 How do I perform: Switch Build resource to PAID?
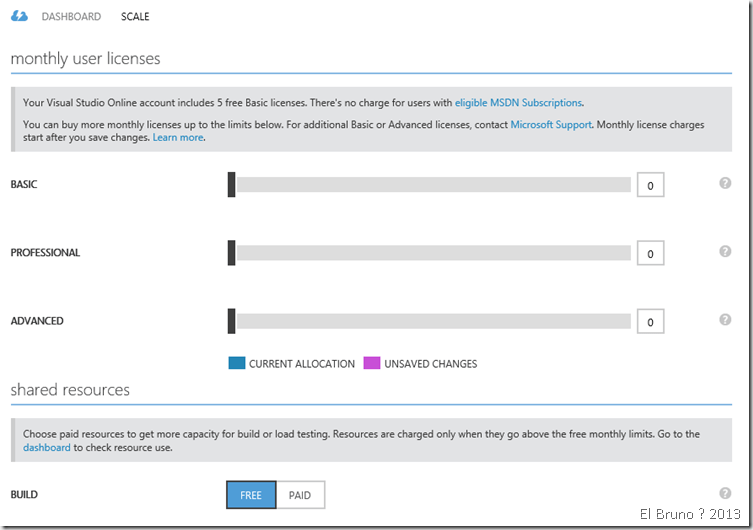[300, 495]
